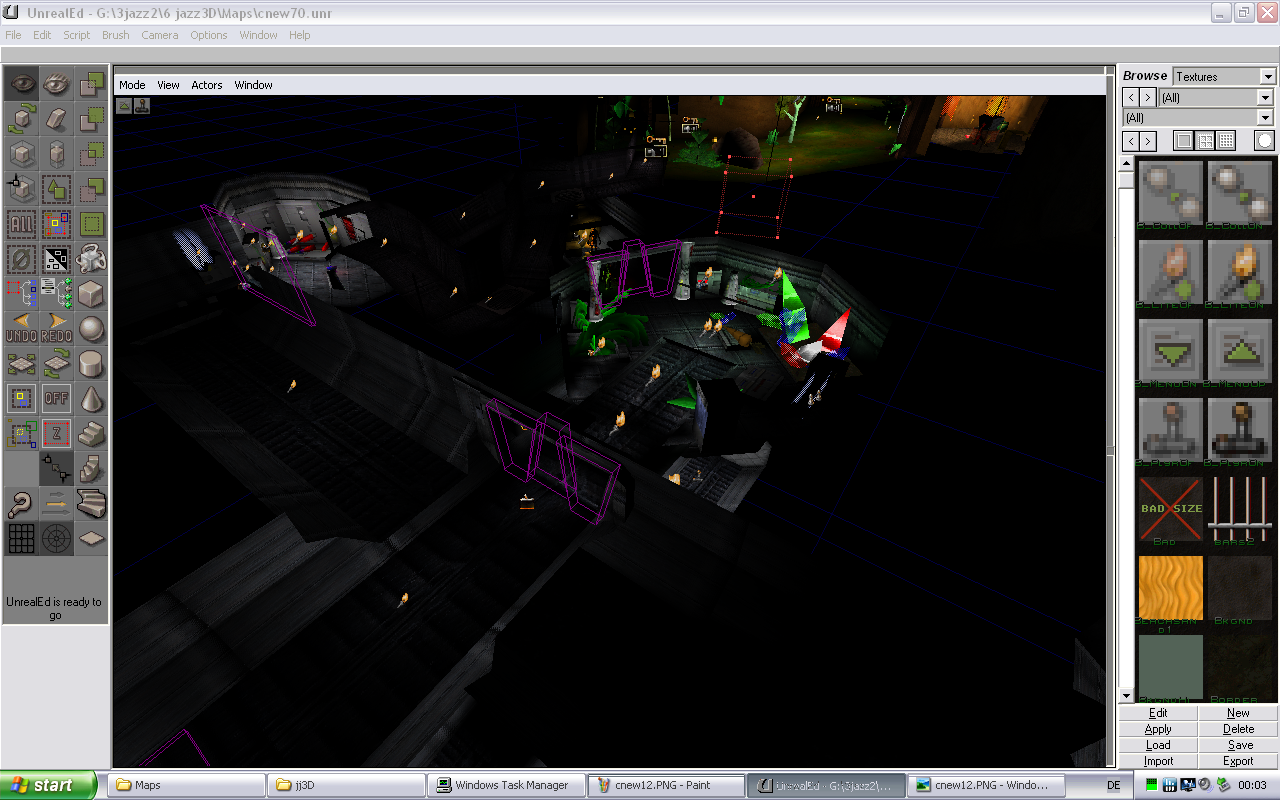Build a linear staircase brush
This screenshot has height=802, width=1280.
92,434
